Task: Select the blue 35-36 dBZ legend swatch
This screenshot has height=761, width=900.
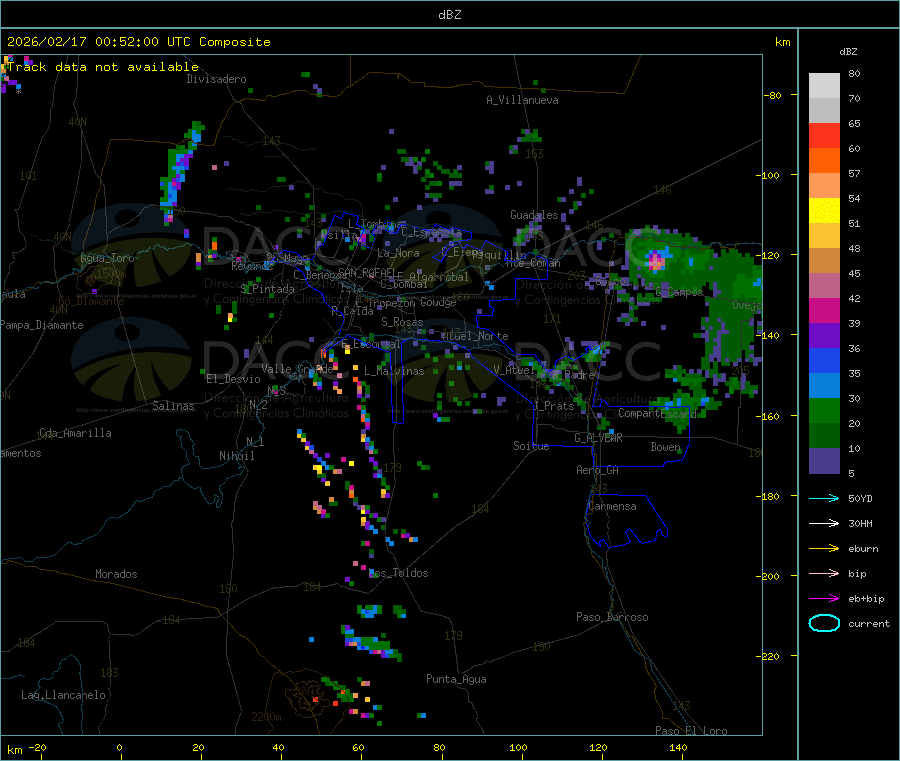Action: (x=824, y=360)
